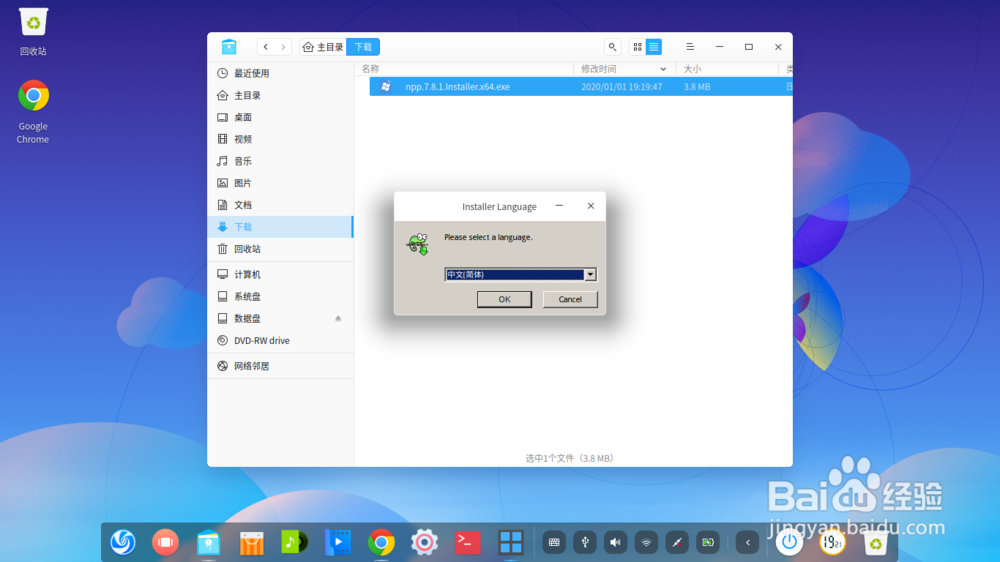This screenshot has height=562, width=1000.
Task: Open multitasking view in dock
Action: click(510, 542)
